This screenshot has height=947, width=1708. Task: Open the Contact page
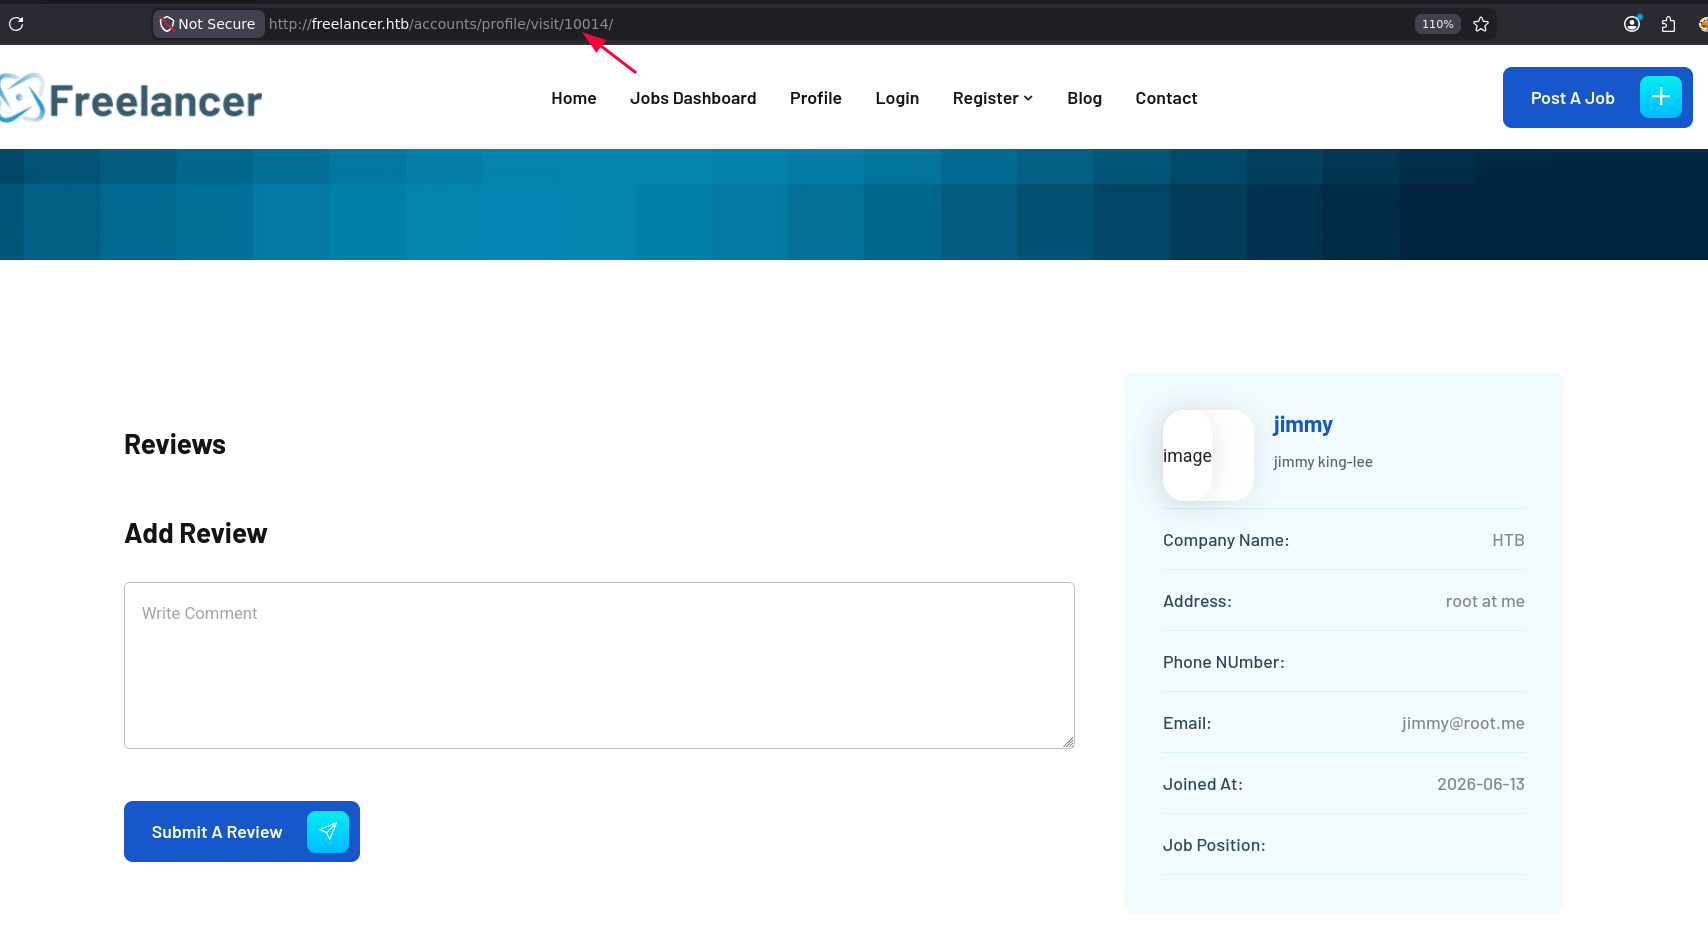pos(1166,98)
